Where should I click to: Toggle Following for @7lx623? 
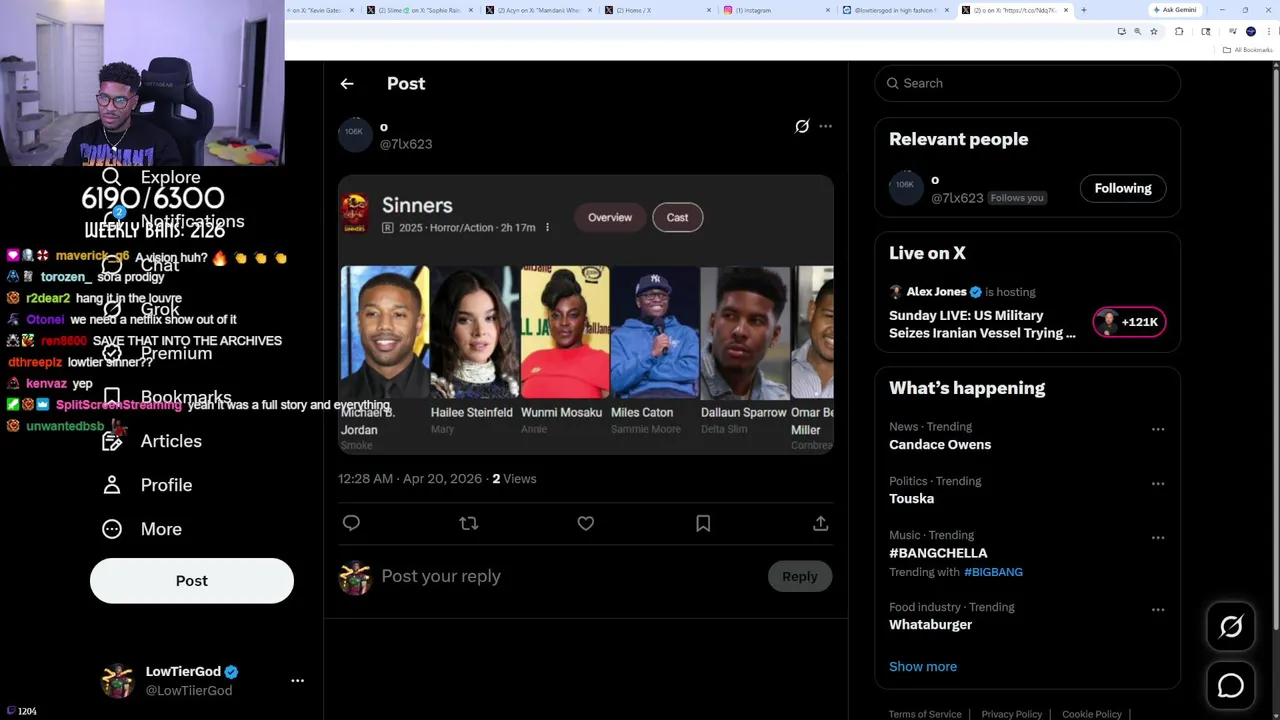[1123, 188]
